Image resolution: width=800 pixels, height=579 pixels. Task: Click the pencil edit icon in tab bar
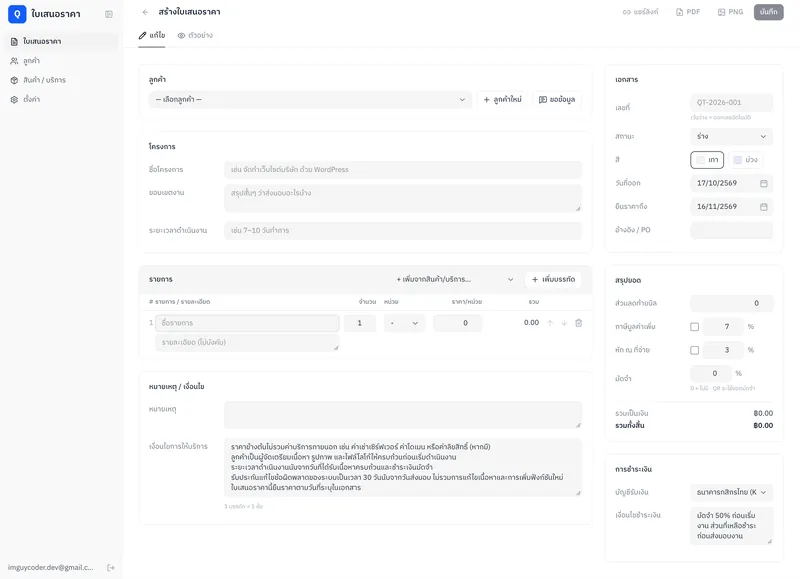click(142, 35)
